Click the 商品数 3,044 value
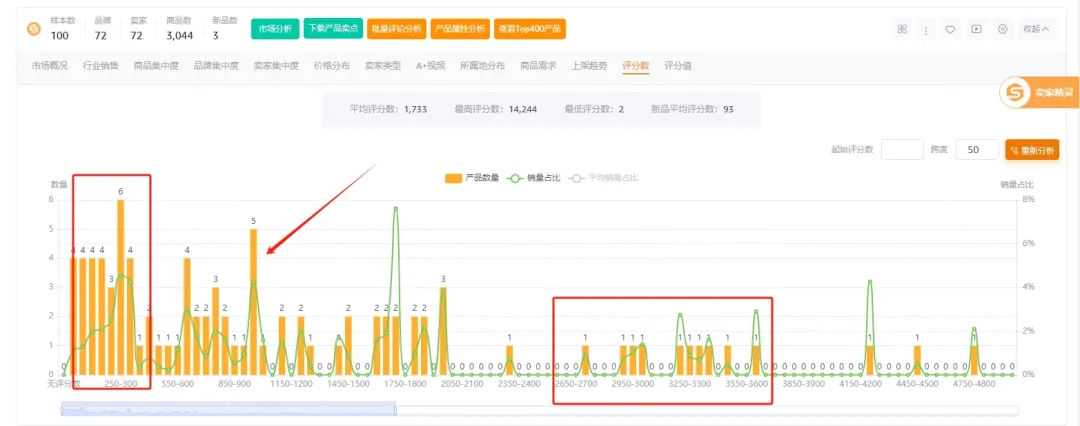 179,35
